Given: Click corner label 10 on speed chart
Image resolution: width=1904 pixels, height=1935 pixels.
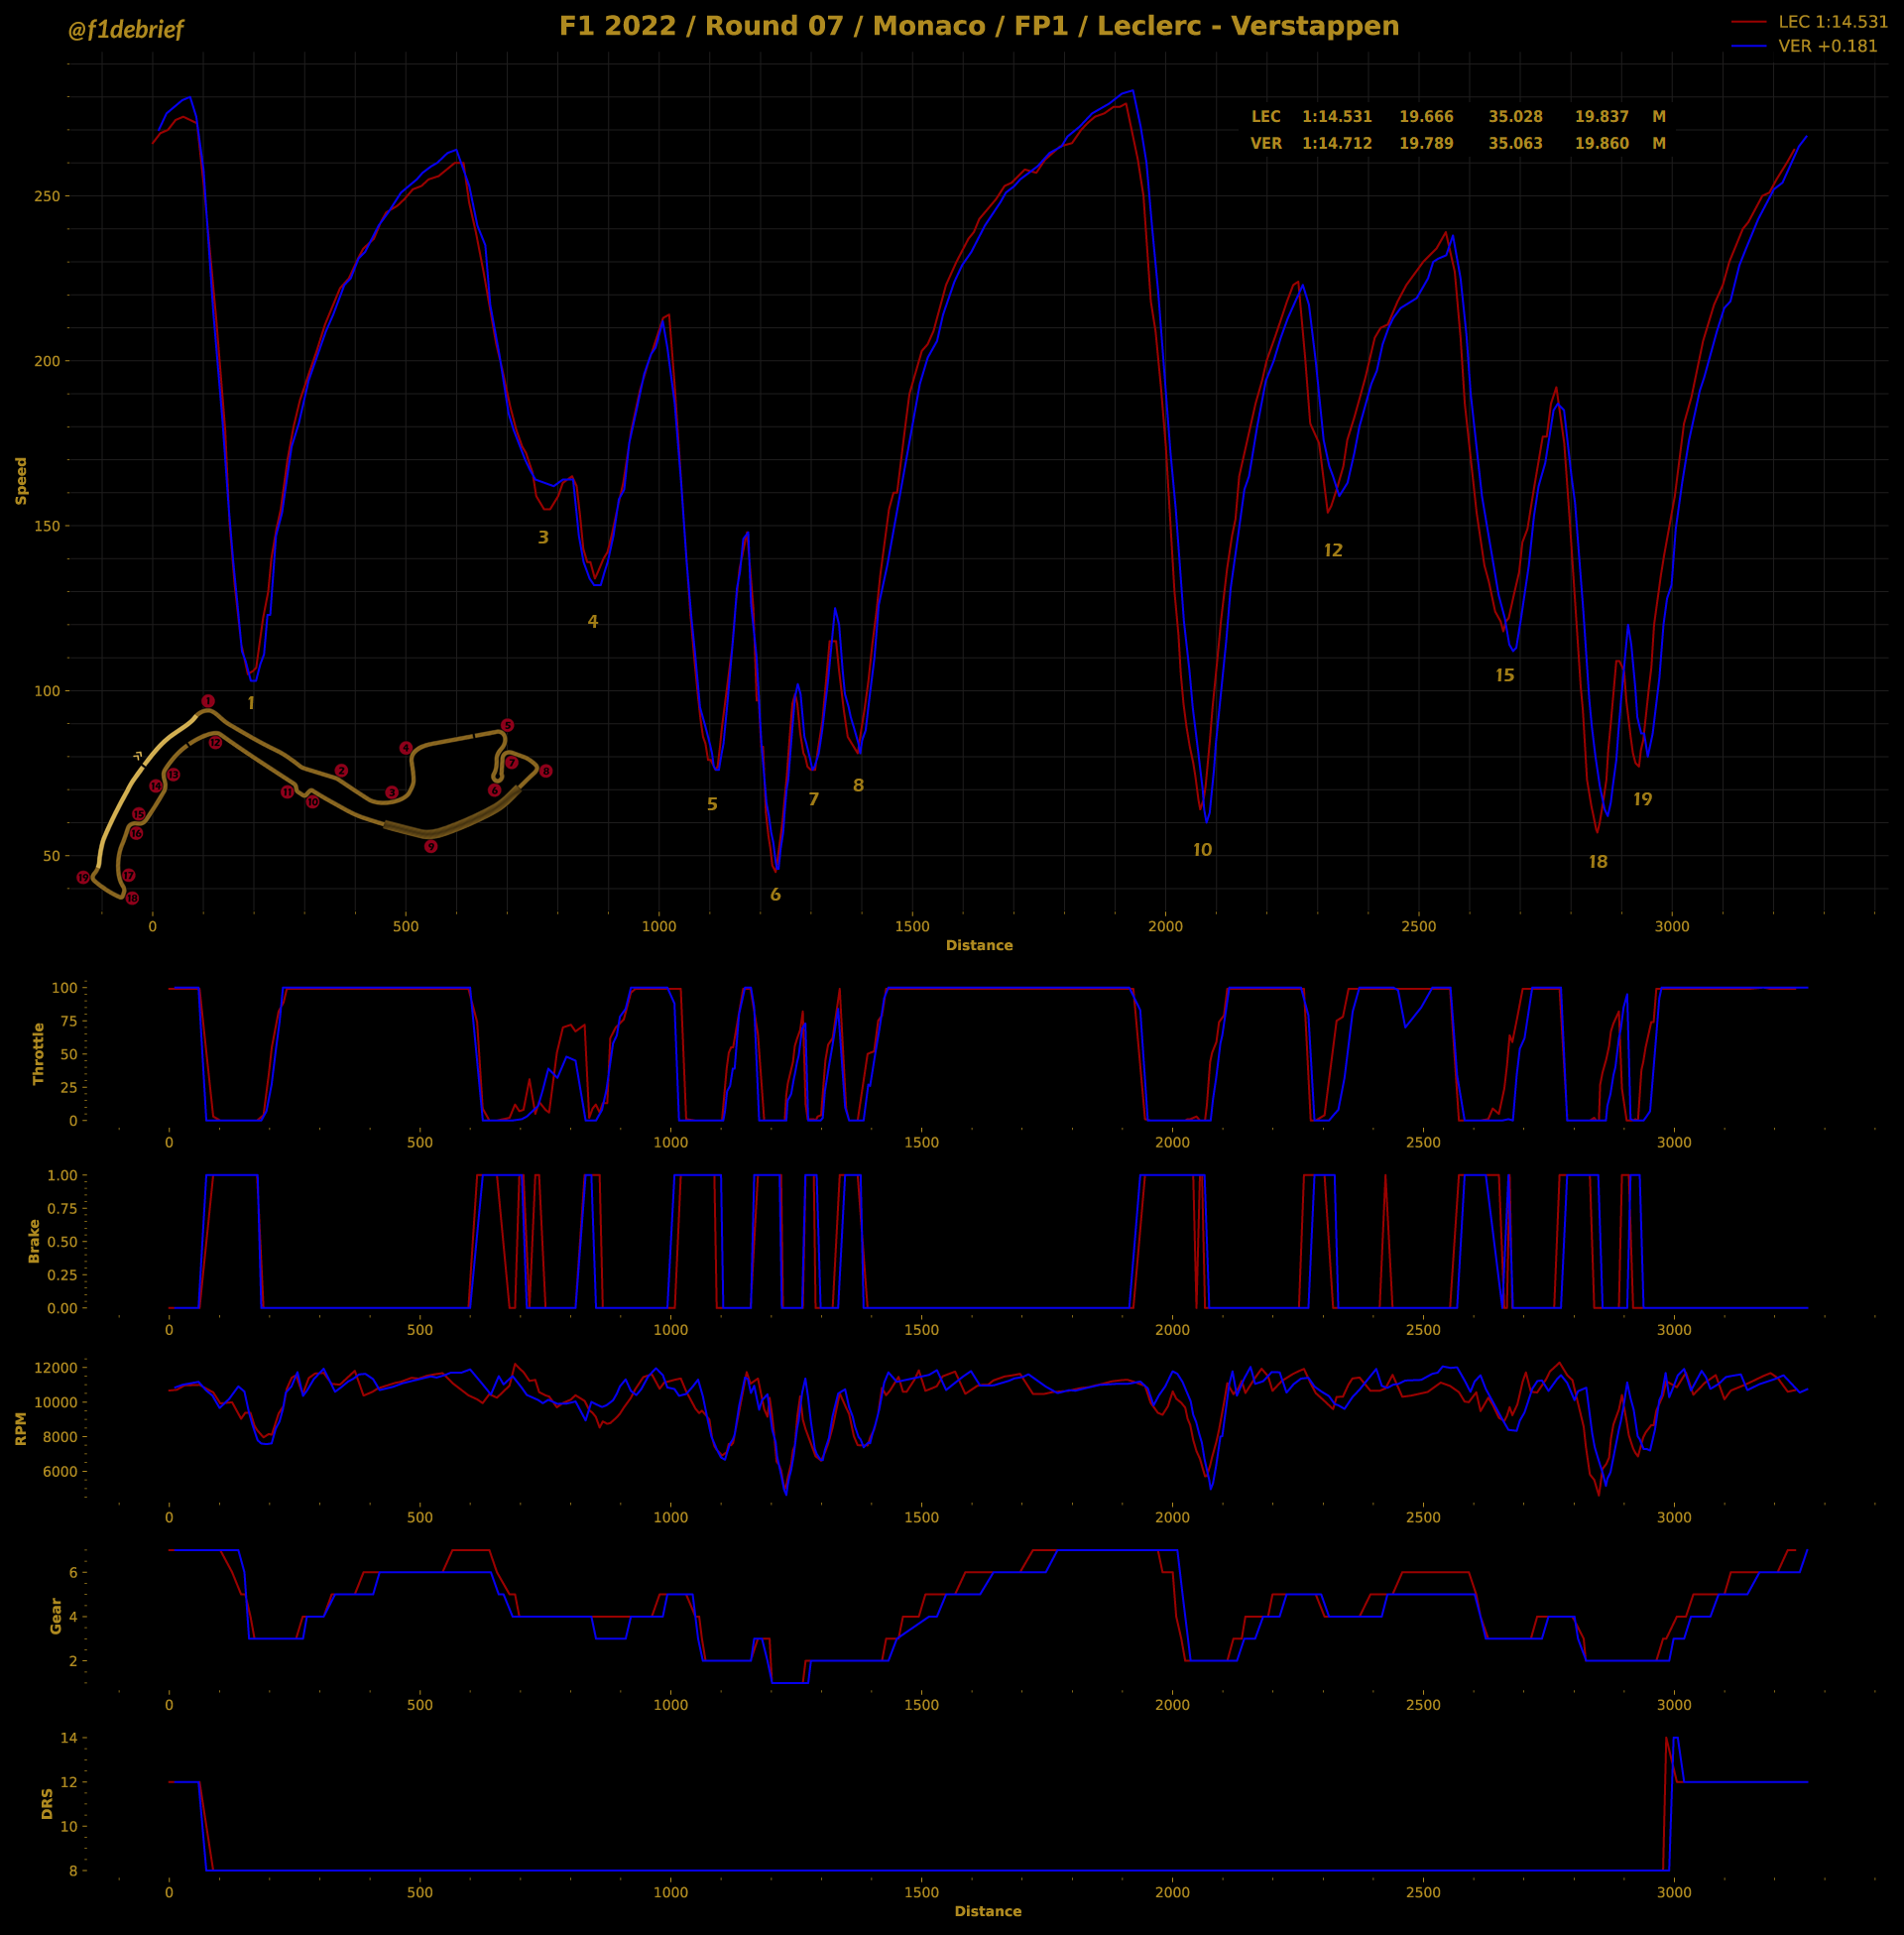Looking at the screenshot, I should tap(1202, 850).
